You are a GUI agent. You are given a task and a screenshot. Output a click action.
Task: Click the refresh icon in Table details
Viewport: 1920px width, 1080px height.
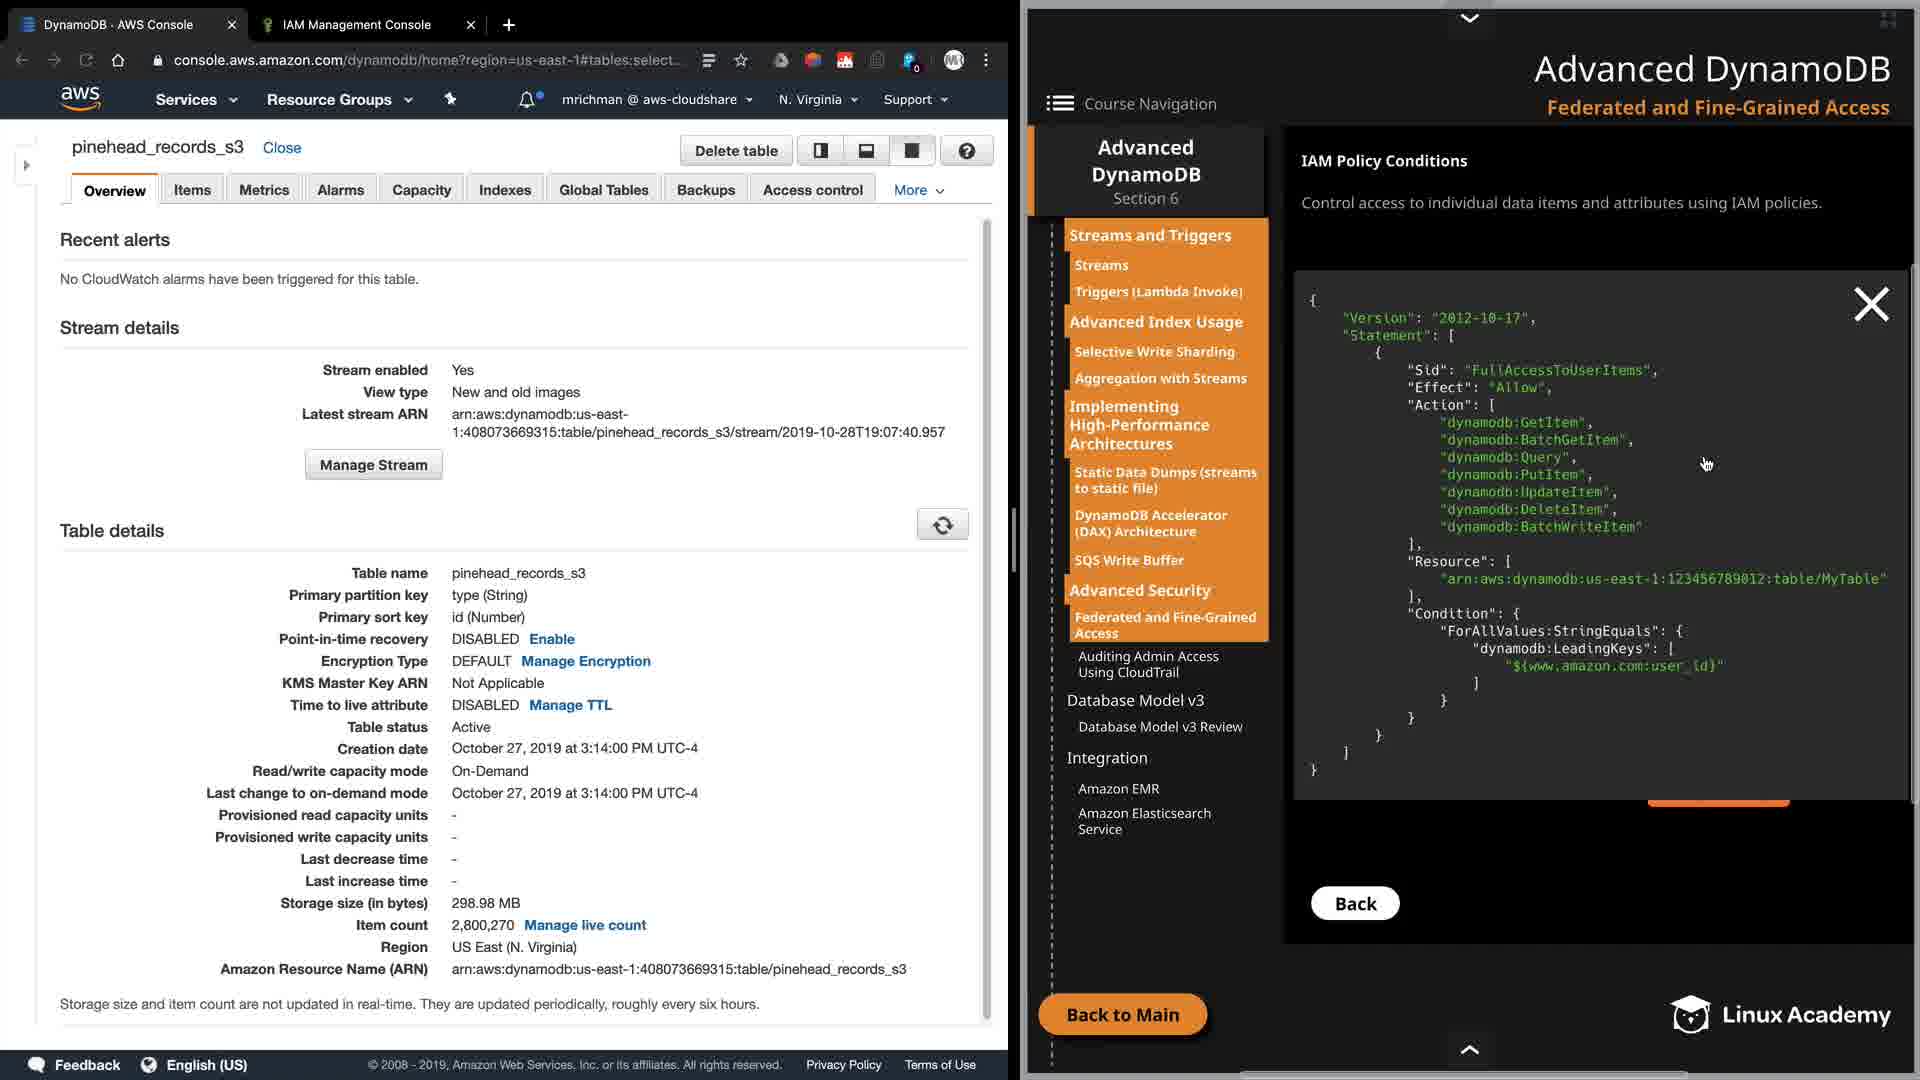click(942, 525)
